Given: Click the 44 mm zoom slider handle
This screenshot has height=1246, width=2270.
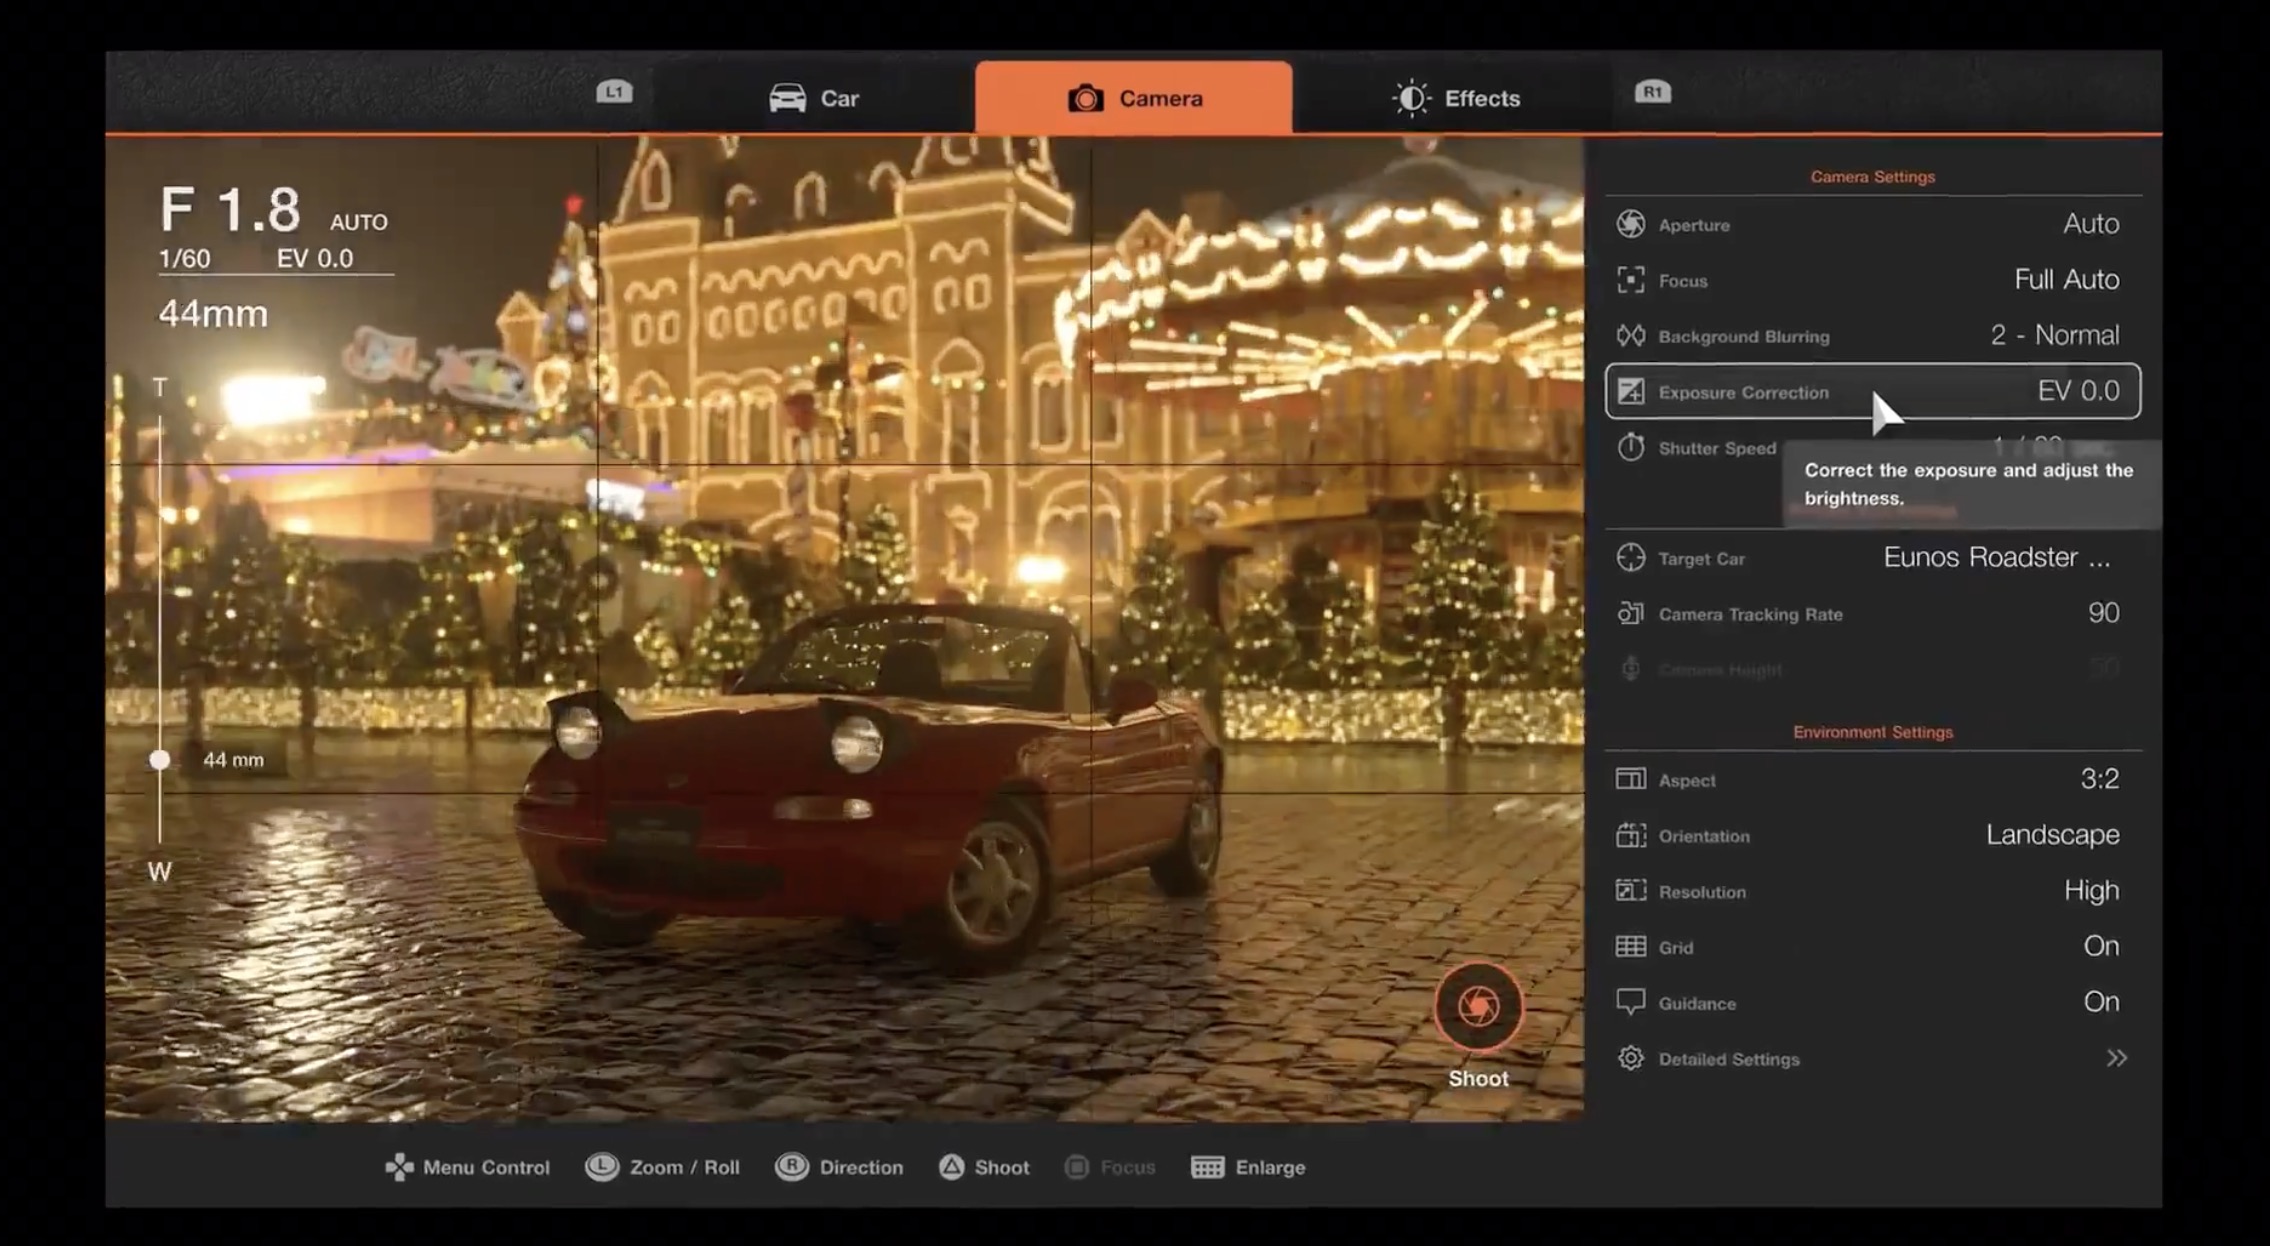Looking at the screenshot, I should [160, 760].
